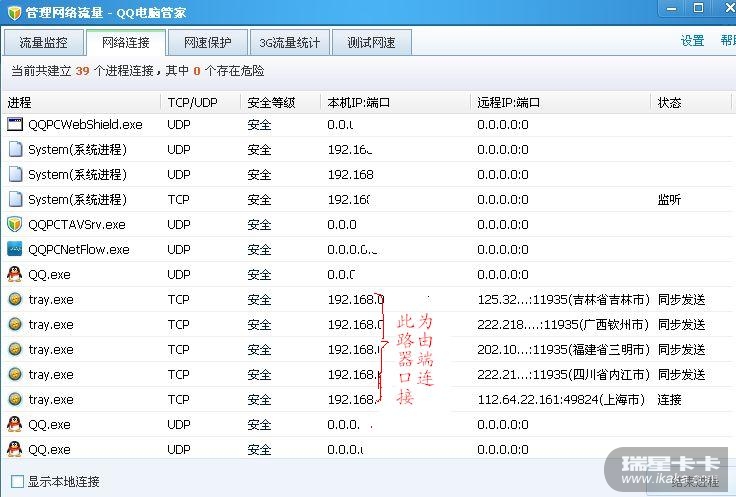Click the QQPCTAVSrv.exe shield icon
The height and width of the screenshot is (497, 736).
15,224
